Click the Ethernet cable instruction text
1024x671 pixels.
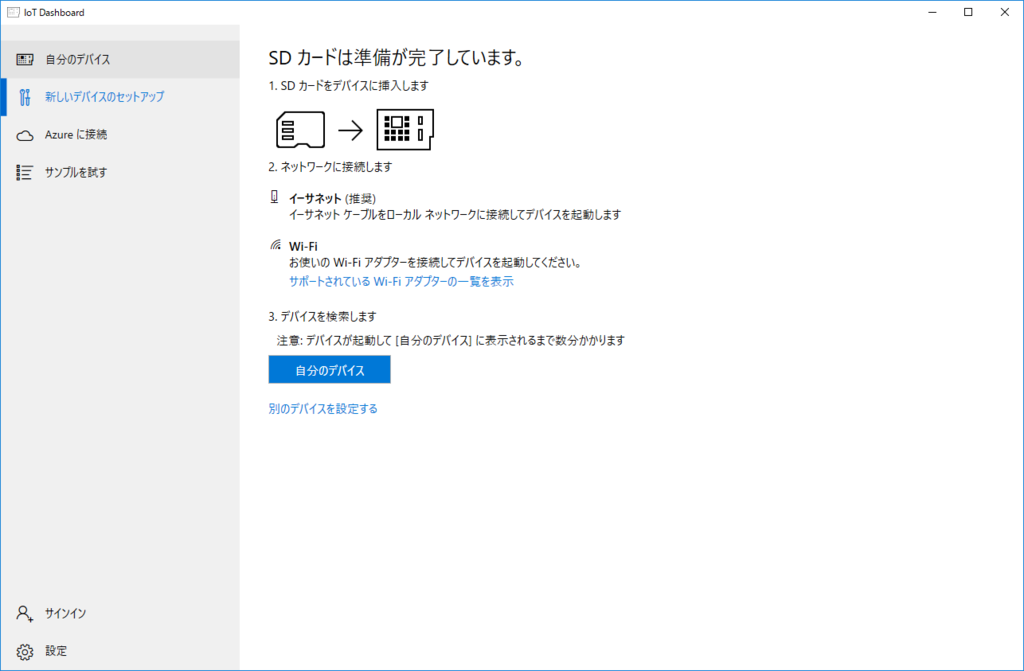tap(455, 215)
